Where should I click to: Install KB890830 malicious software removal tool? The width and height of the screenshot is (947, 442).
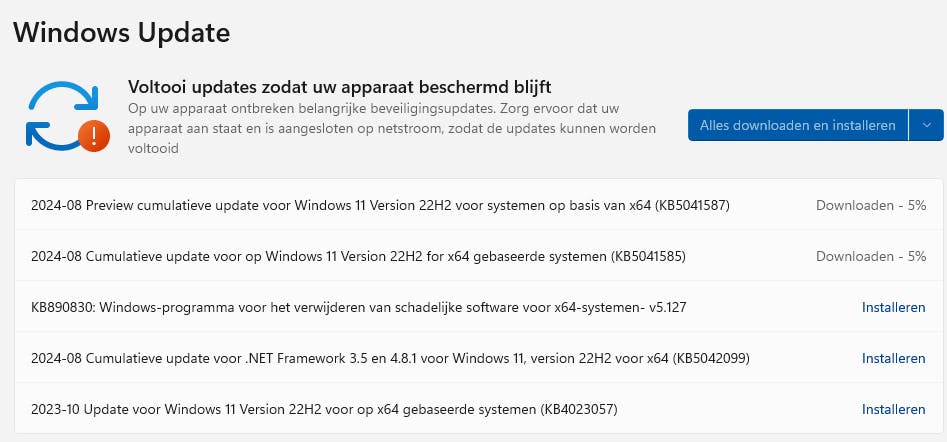(x=893, y=307)
